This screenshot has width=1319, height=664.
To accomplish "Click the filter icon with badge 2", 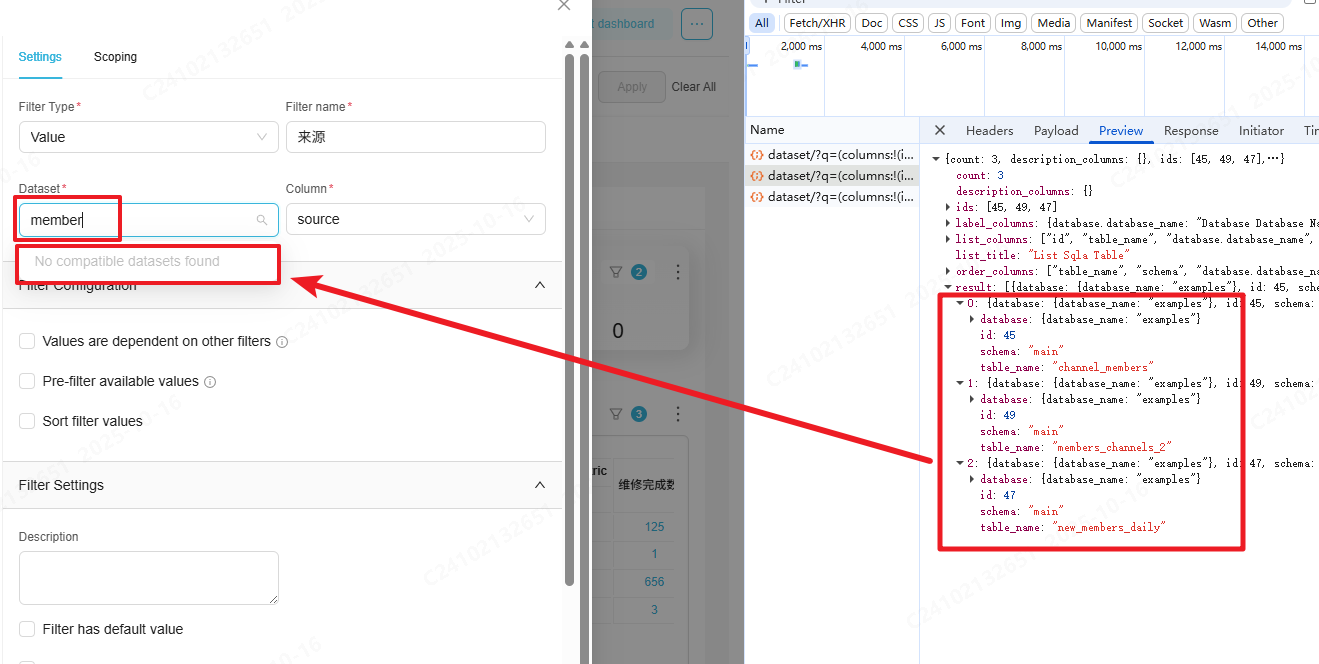I will tap(616, 272).
